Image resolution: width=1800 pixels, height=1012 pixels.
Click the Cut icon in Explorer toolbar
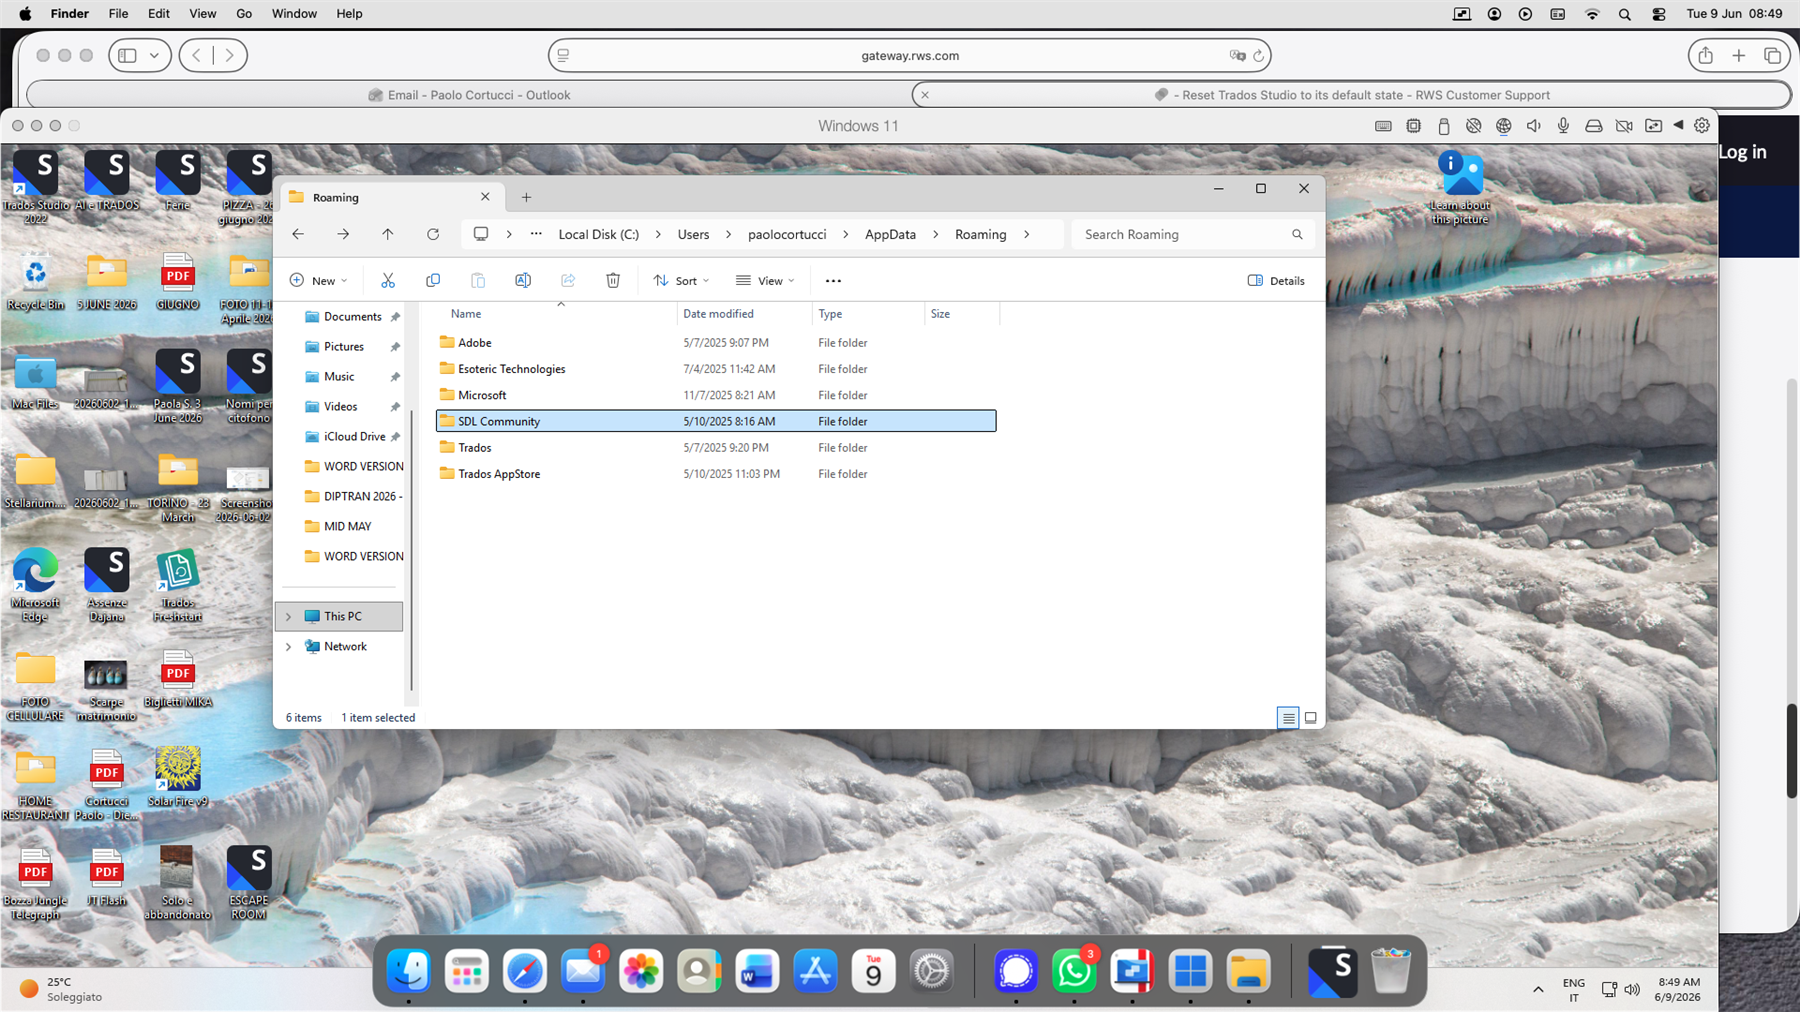coord(388,280)
